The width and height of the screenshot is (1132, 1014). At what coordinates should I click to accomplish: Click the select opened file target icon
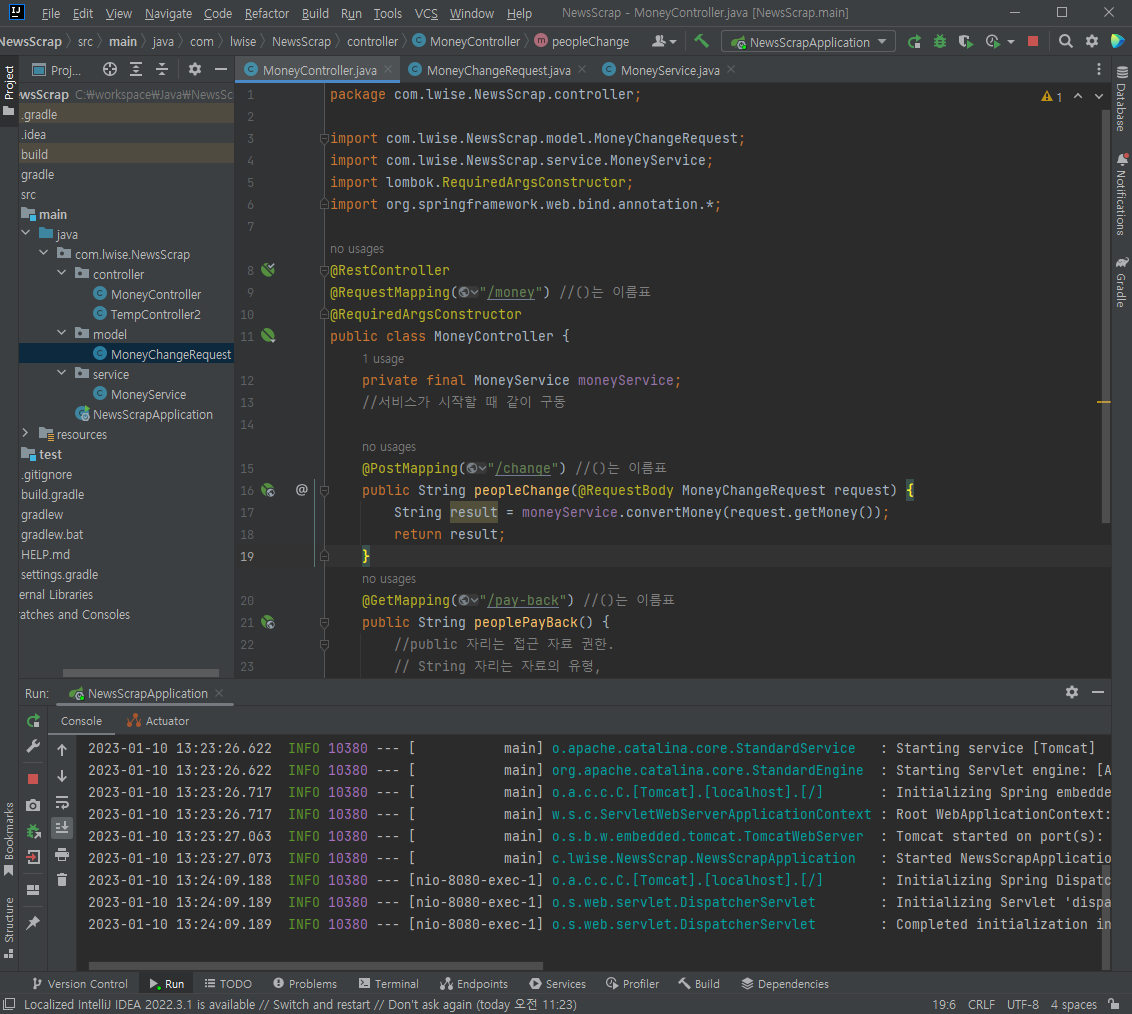pyautogui.click(x=110, y=70)
